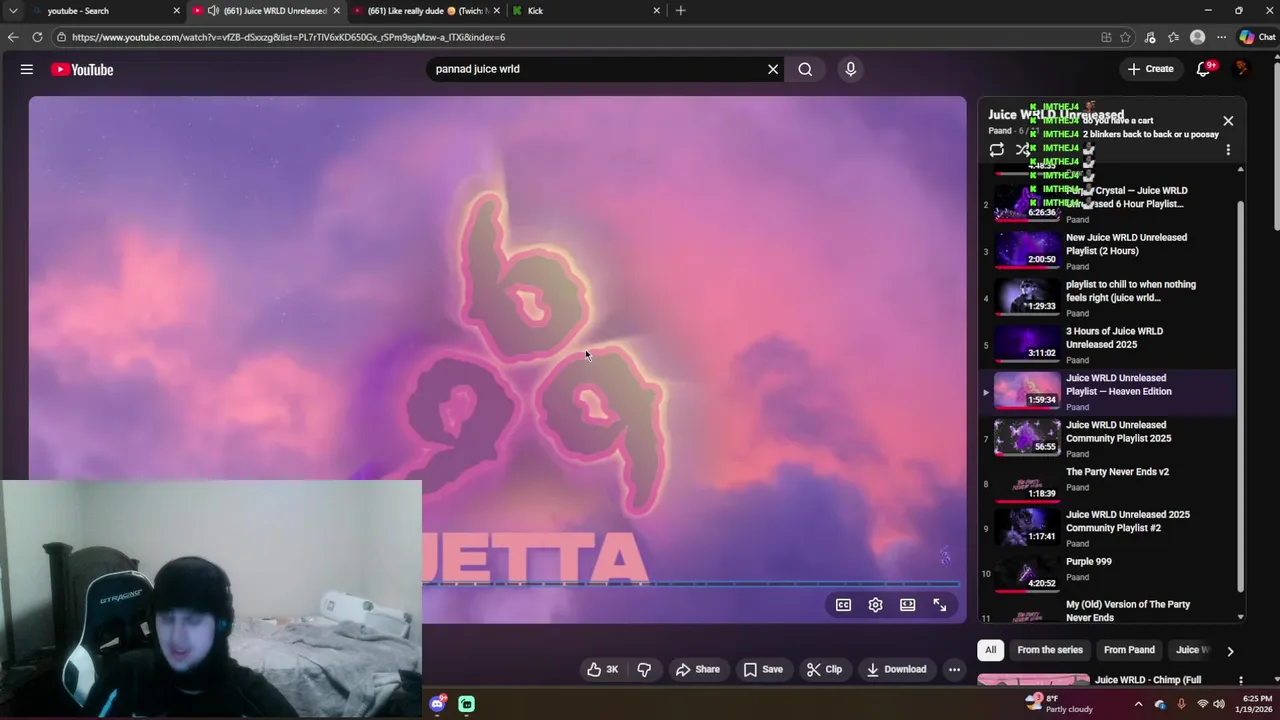Go to YouTube home via logo
This screenshot has width=1280, height=720.
point(82,69)
